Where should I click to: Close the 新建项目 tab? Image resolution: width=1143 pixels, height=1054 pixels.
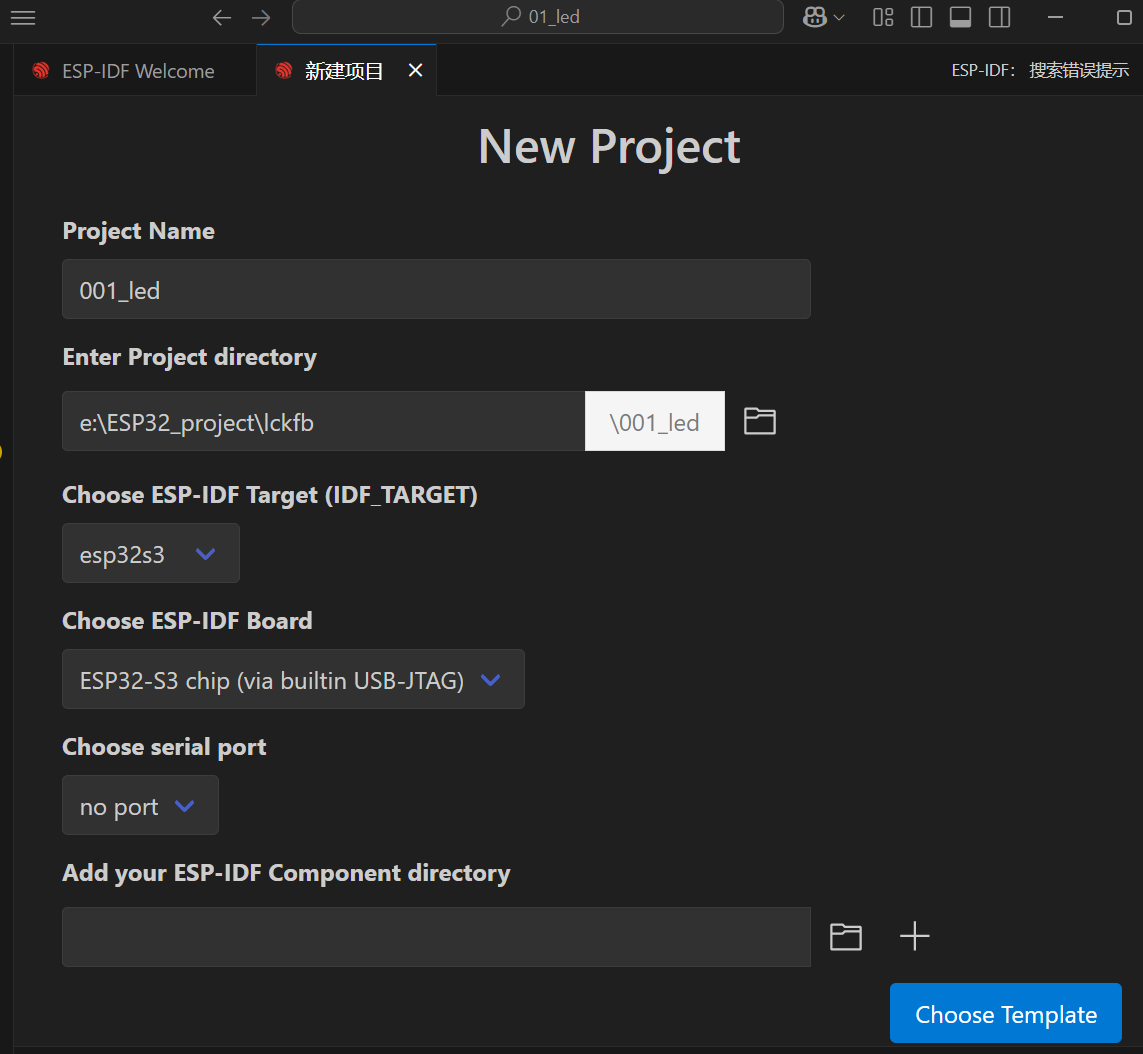pyautogui.click(x=416, y=70)
